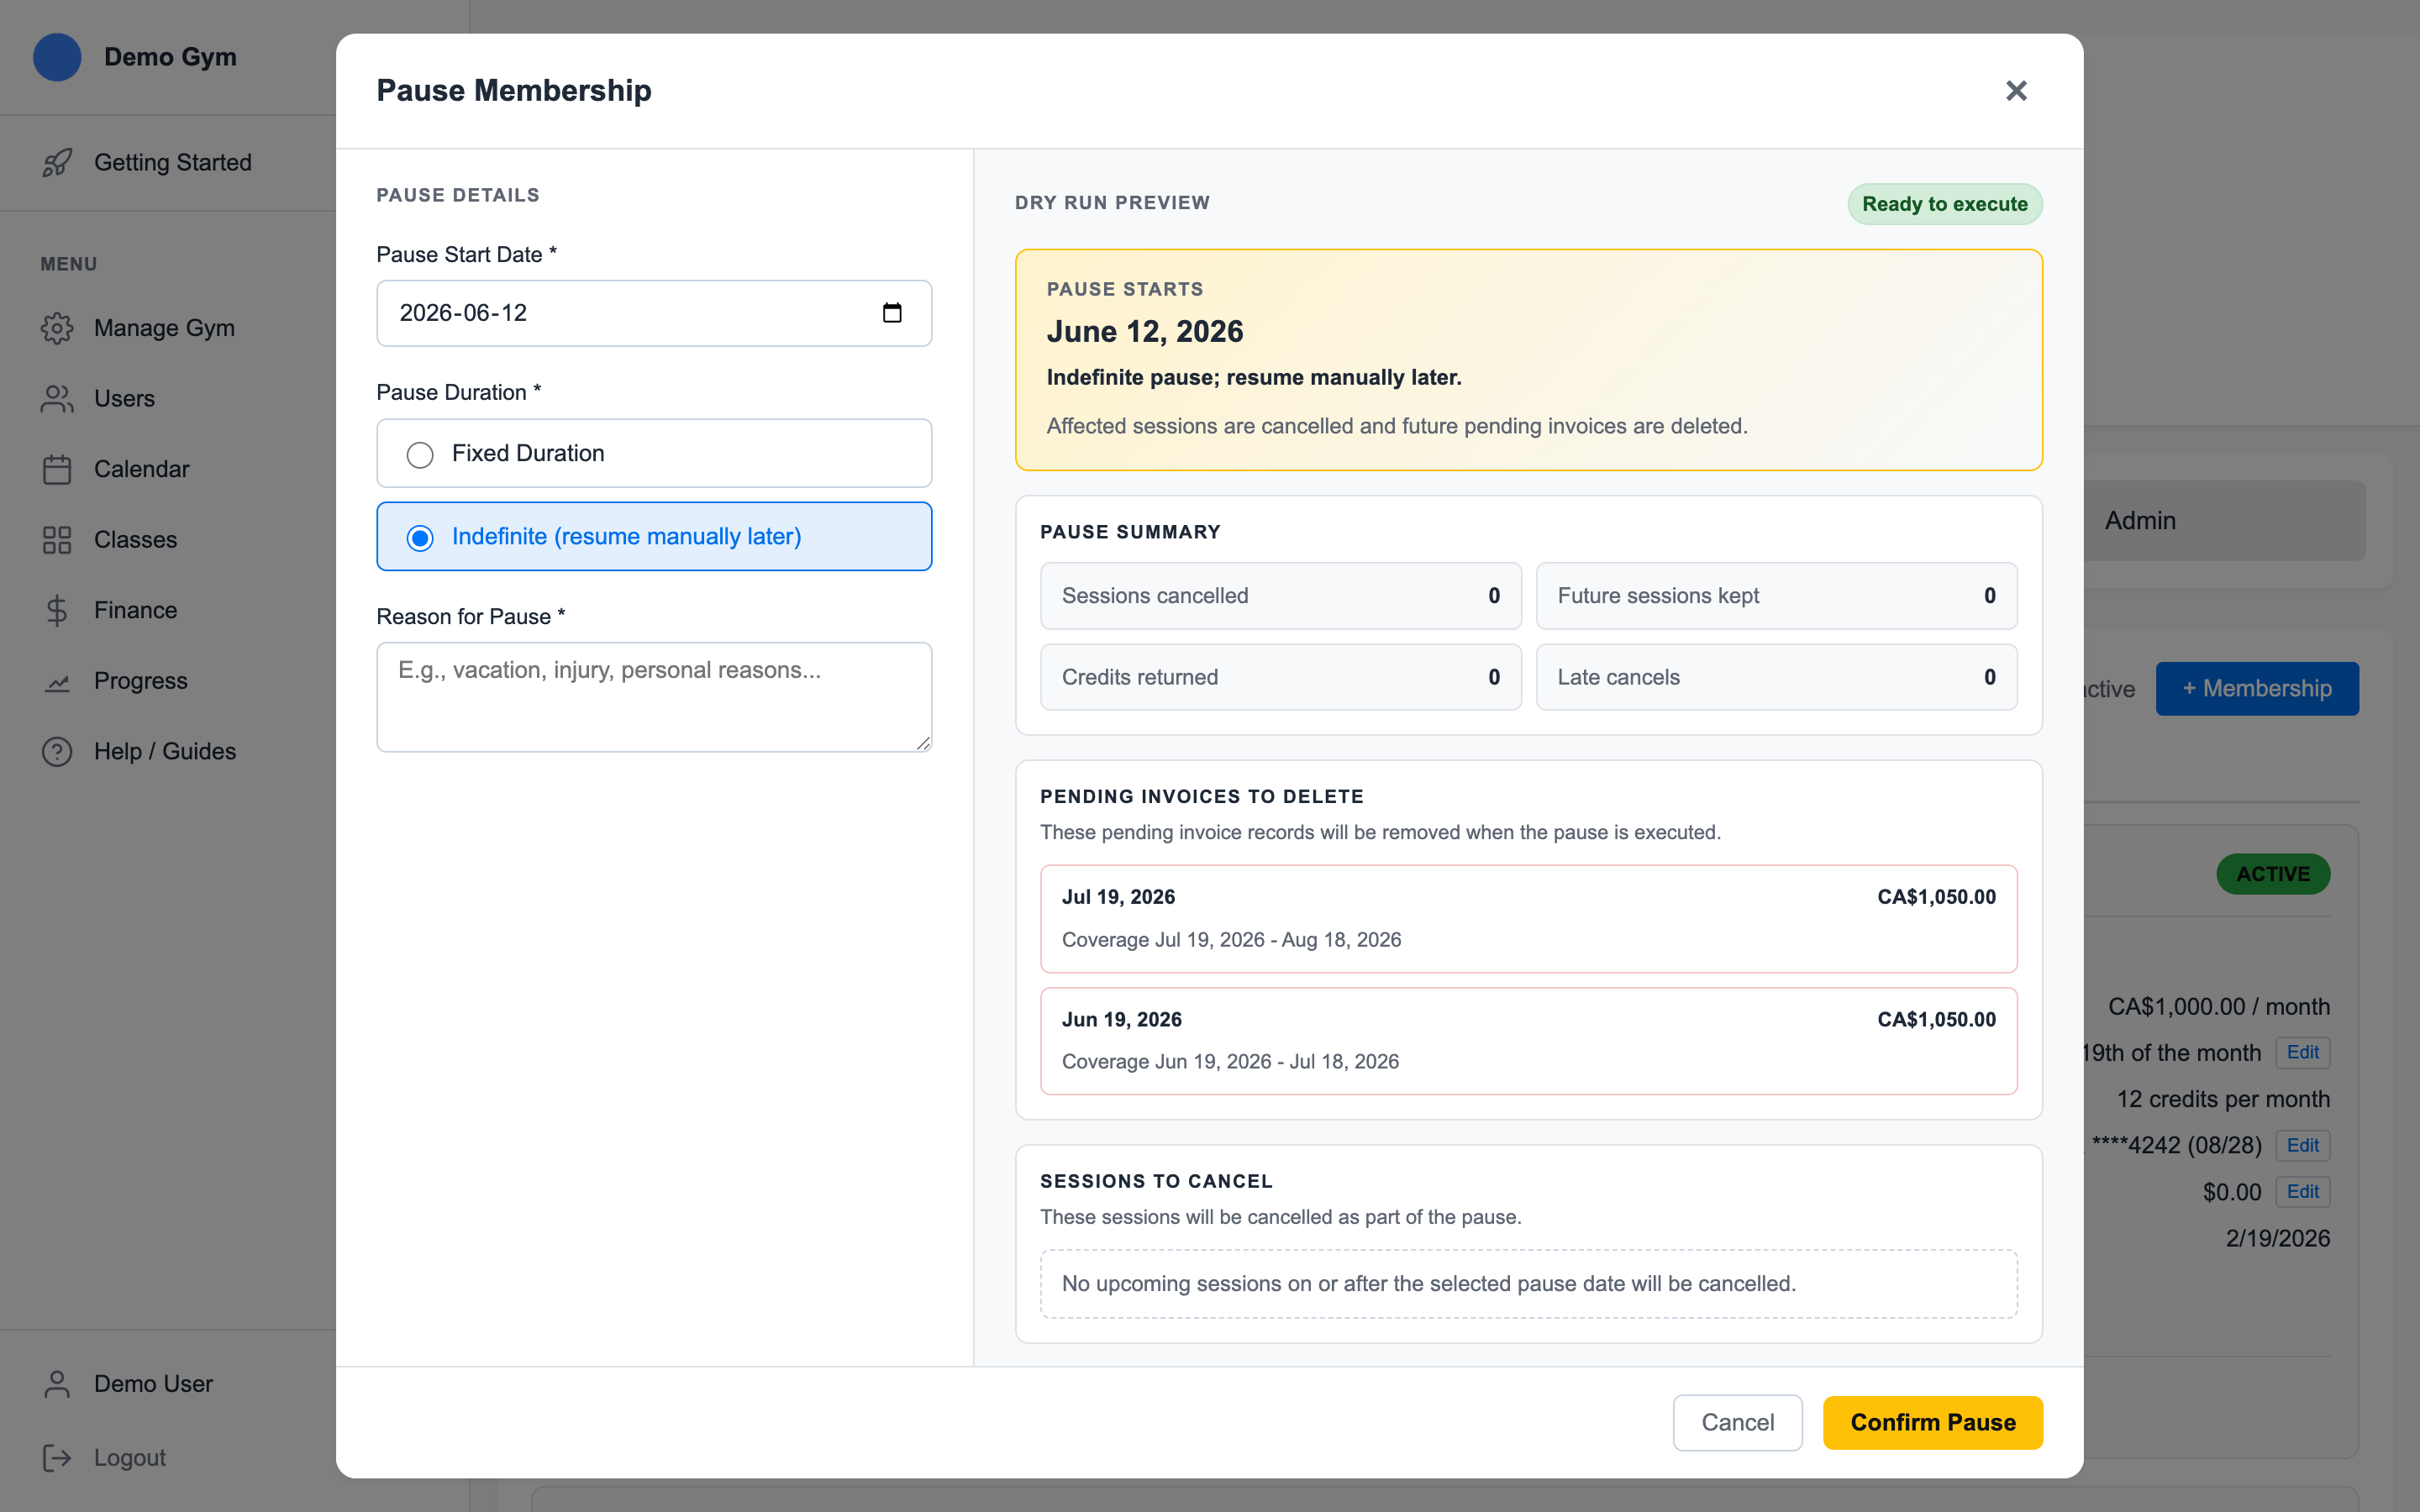This screenshot has width=2420, height=1512.
Task: Click the Cancel button
Action: coord(1737,1422)
